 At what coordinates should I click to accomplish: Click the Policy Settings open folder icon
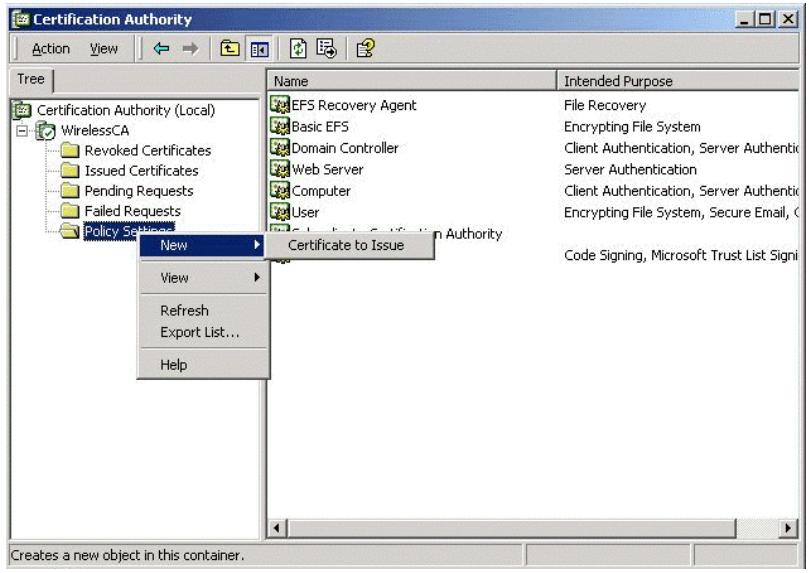(x=69, y=231)
